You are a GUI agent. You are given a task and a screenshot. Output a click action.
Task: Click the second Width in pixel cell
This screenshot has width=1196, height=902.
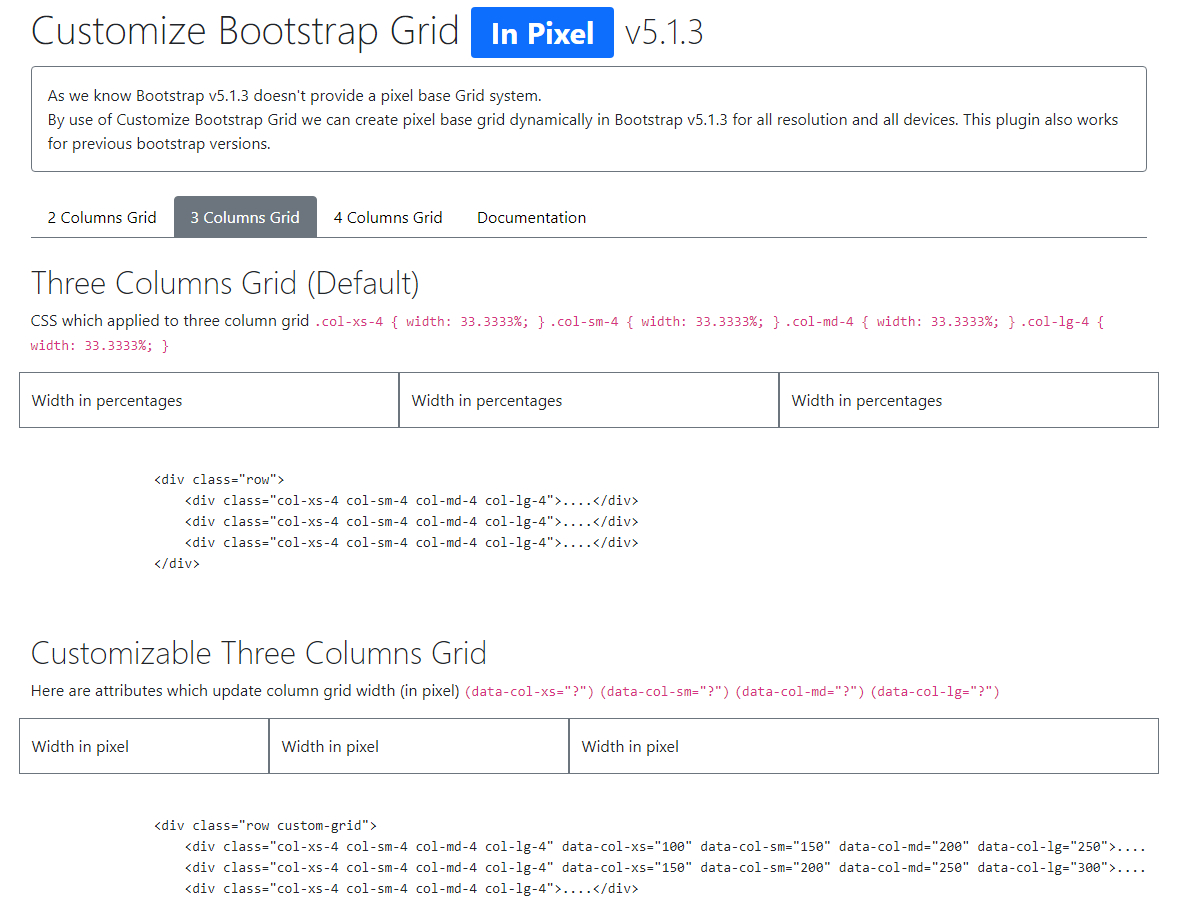419,746
